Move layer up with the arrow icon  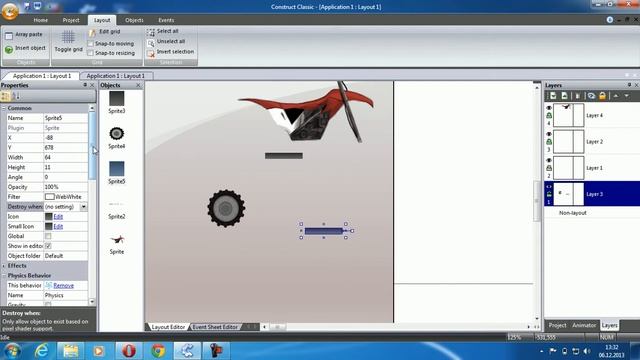tap(616, 96)
